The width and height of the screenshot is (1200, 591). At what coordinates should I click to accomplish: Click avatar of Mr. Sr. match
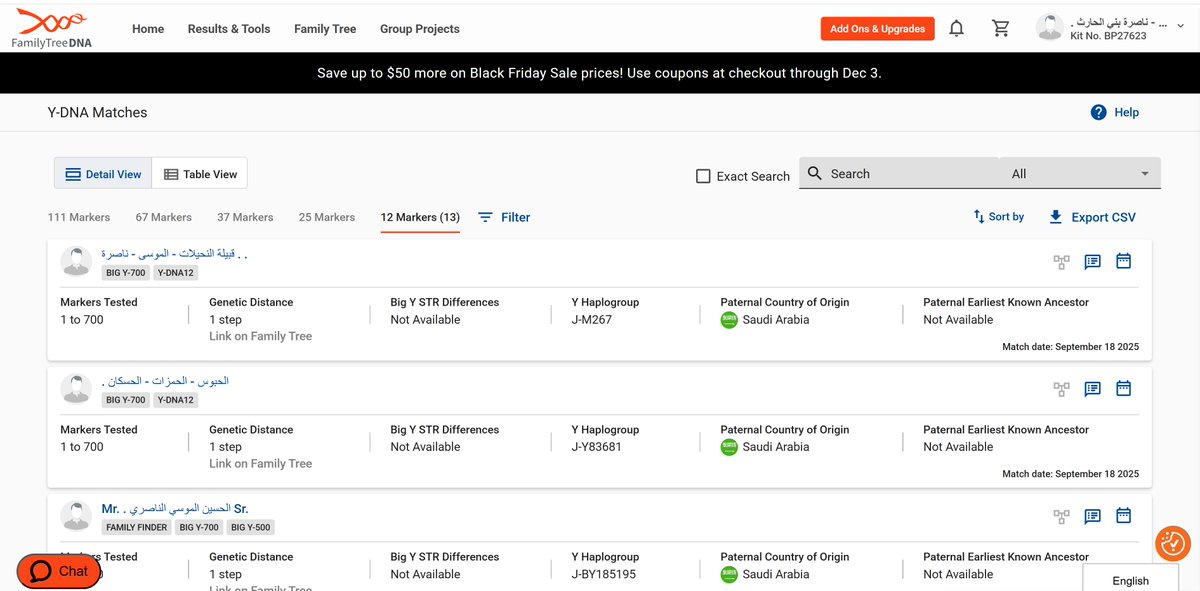pyautogui.click(x=76, y=516)
